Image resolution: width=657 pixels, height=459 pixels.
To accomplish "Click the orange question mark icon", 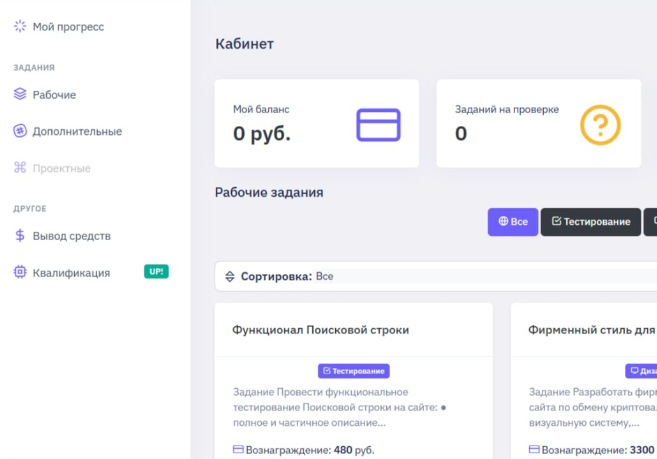I will point(600,125).
